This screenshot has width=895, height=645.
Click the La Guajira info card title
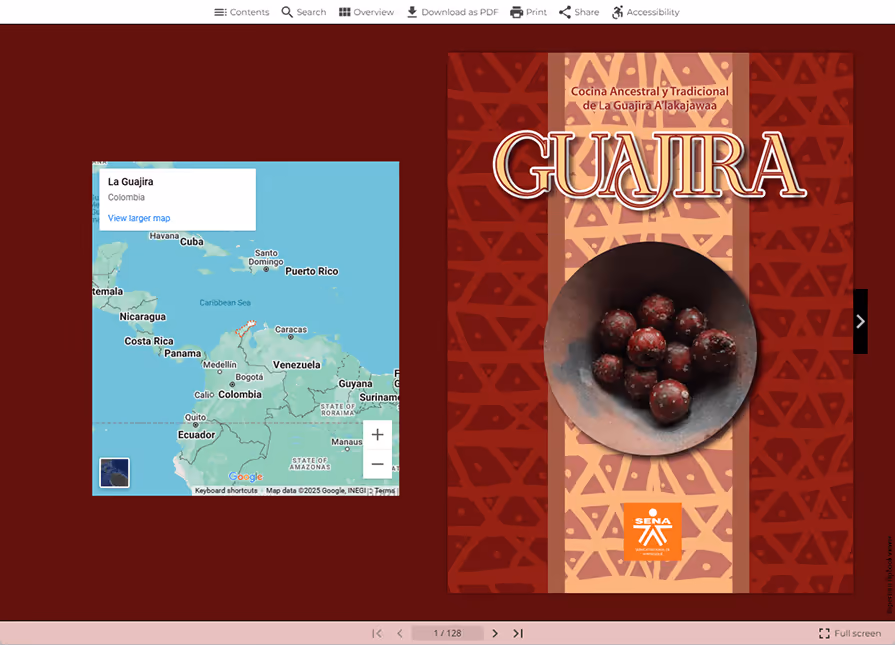[131, 182]
